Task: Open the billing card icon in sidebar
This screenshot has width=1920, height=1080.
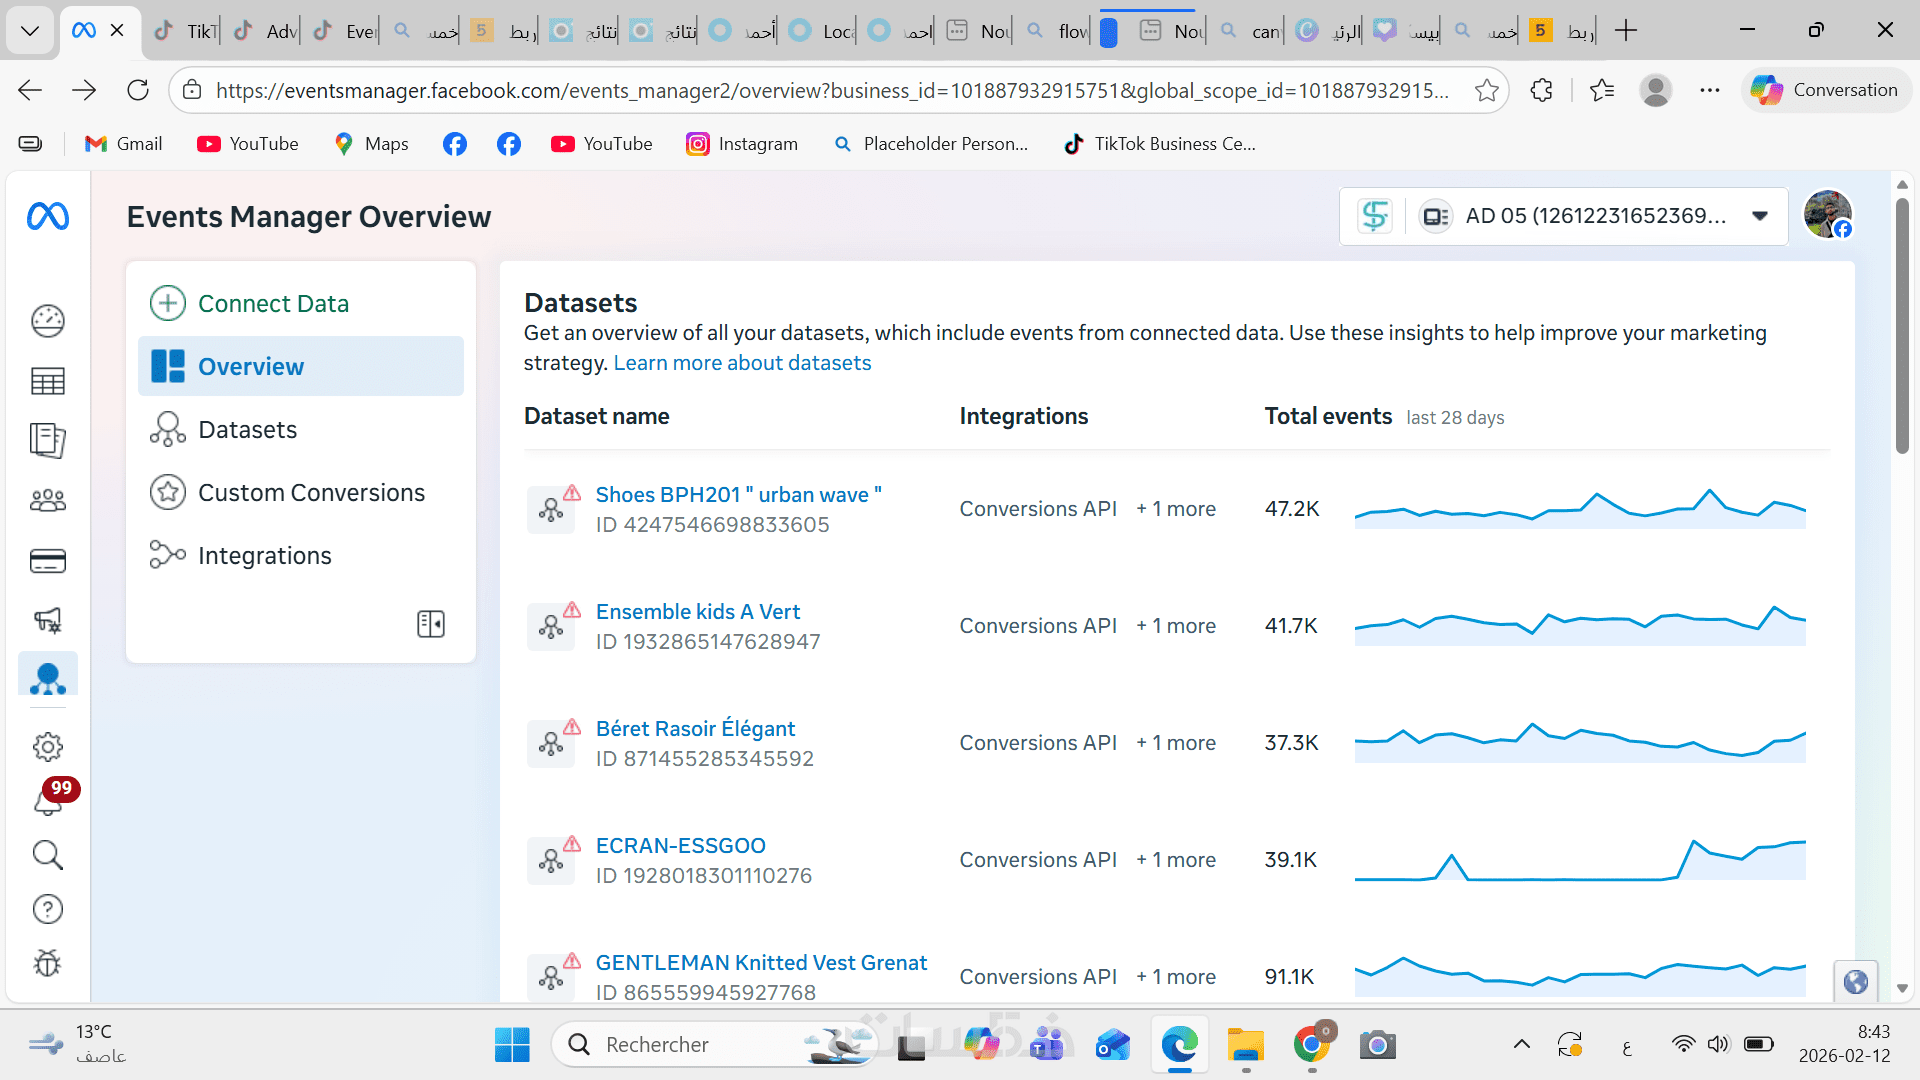Action: [x=48, y=561]
